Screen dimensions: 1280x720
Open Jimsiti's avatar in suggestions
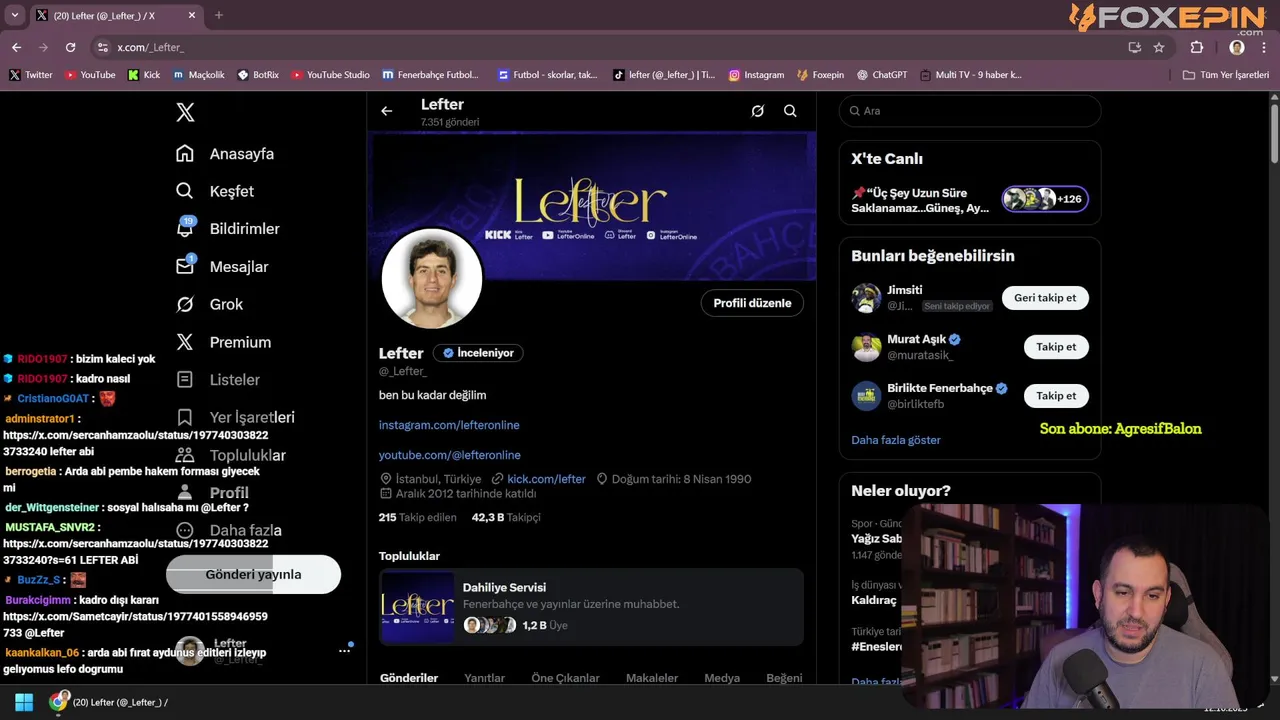tap(866, 298)
